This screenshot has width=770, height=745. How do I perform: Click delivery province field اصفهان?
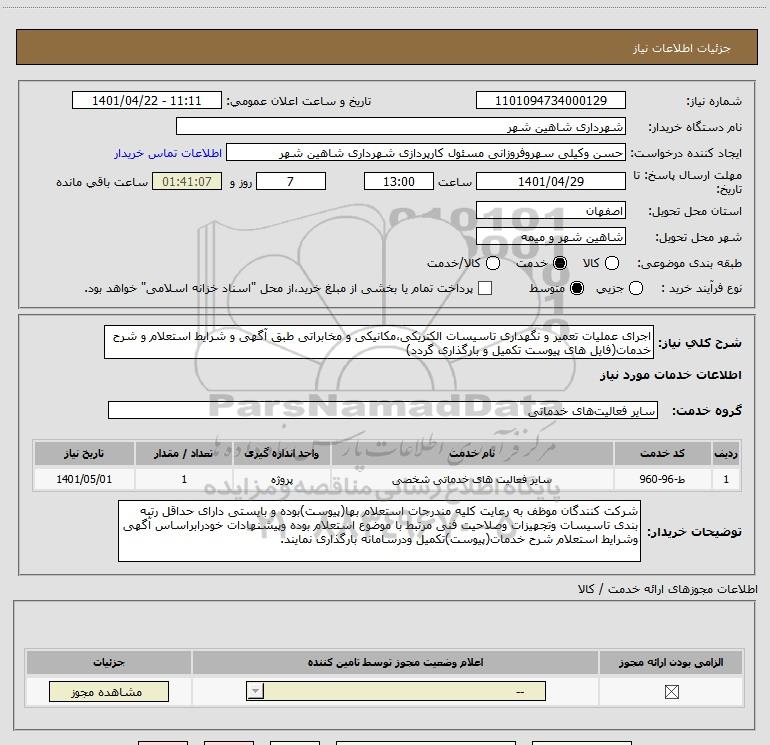(550, 211)
